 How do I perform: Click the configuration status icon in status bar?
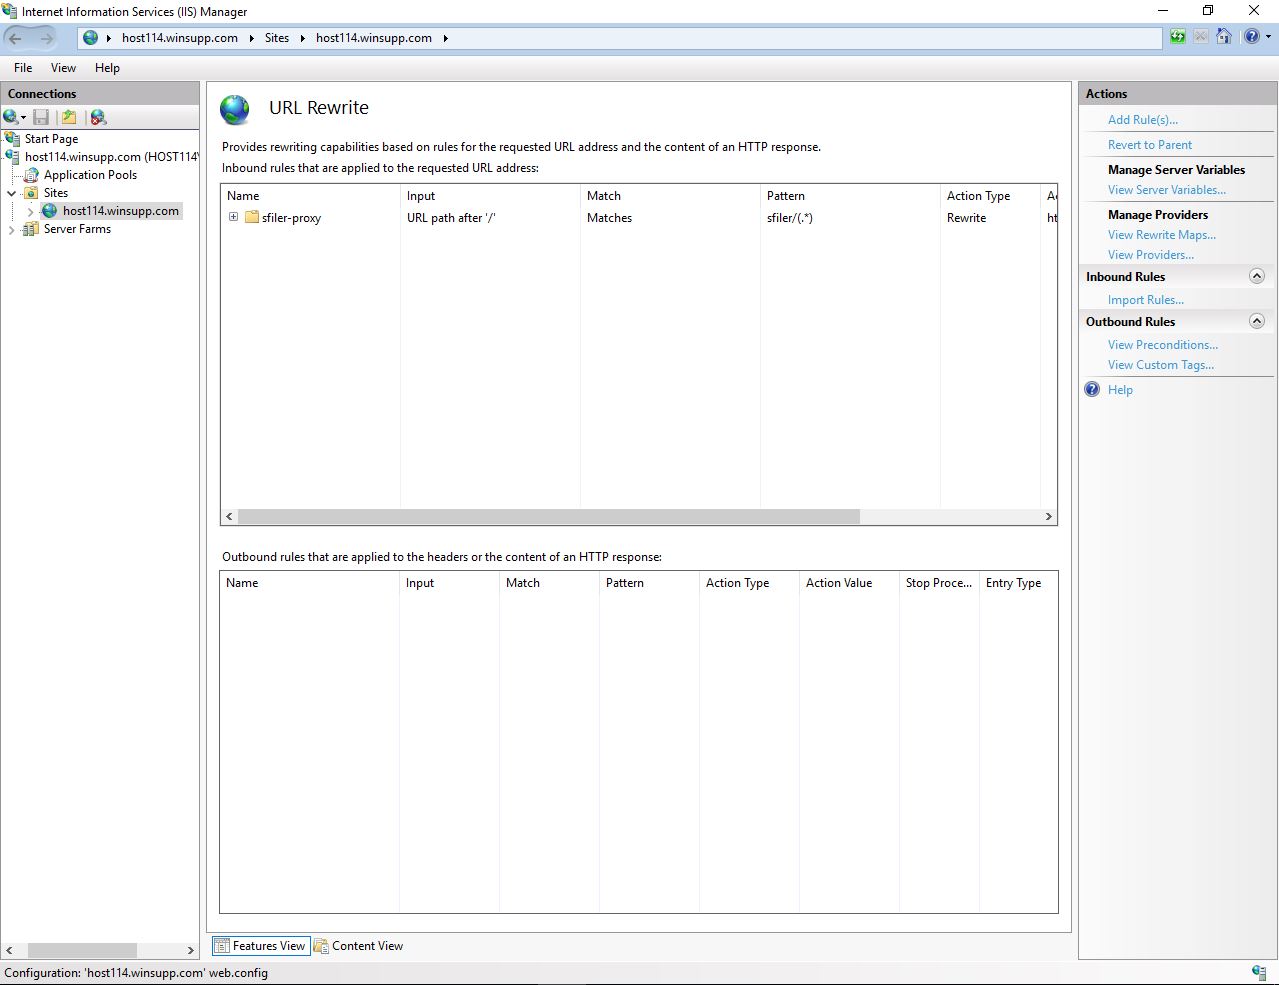click(1259, 973)
